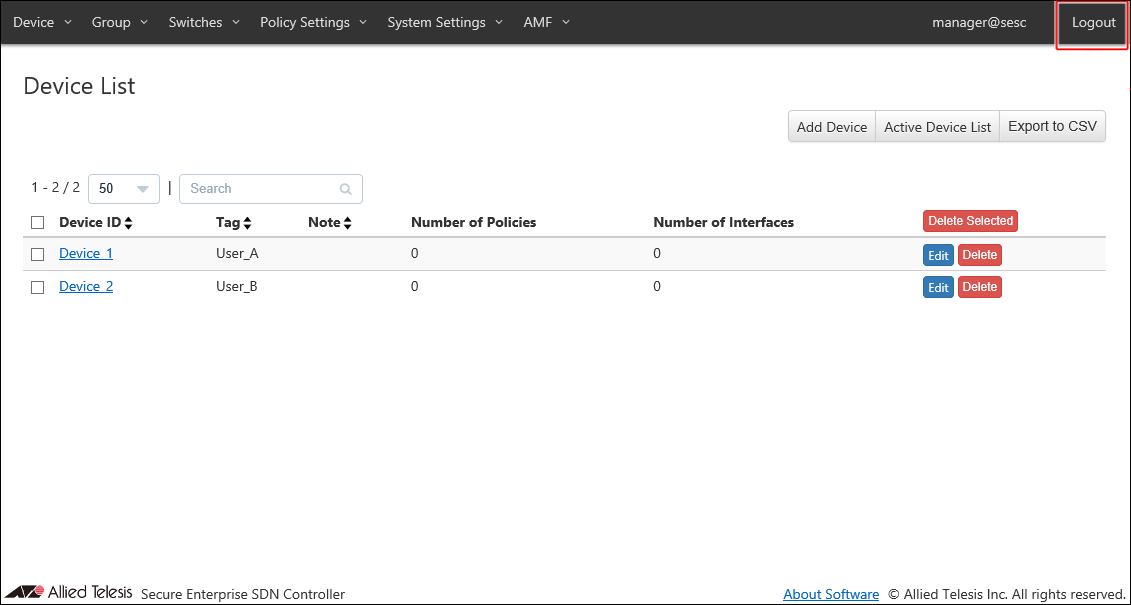Sort by Tag column arrows
This screenshot has width=1131, height=605.
(x=247, y=223)
